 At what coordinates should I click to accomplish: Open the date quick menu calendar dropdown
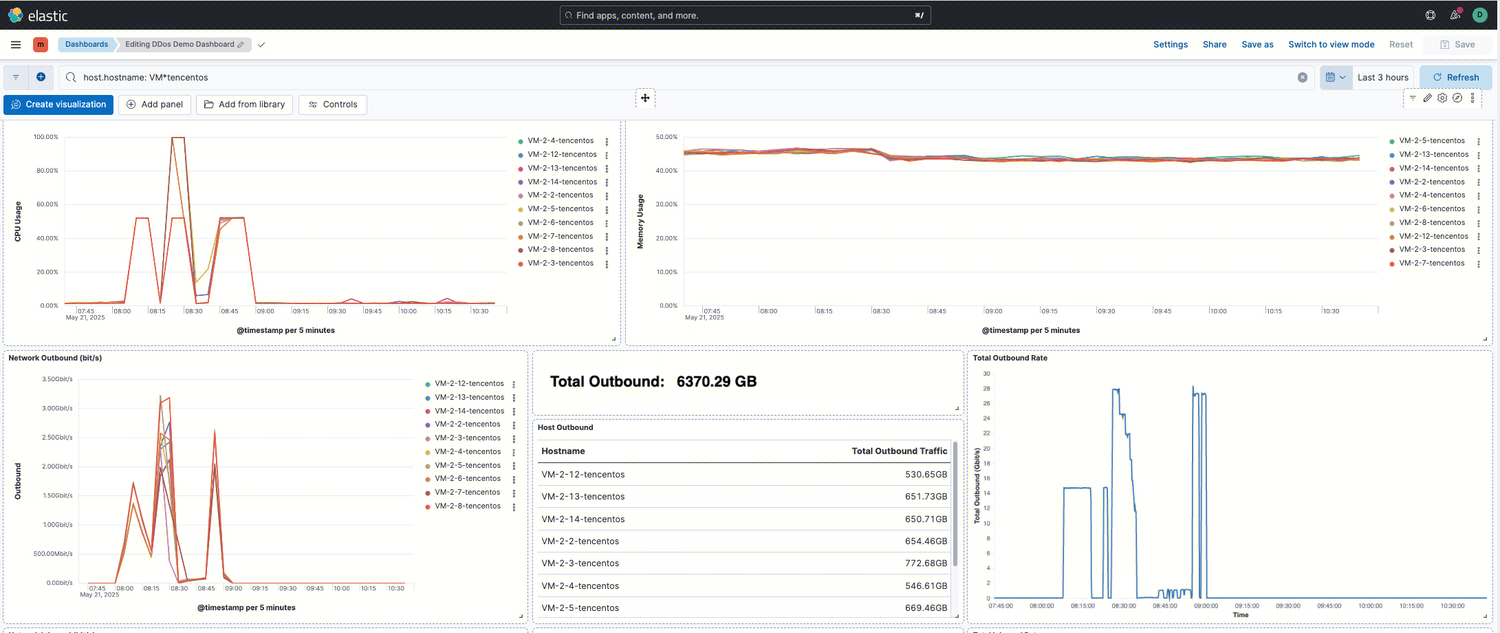pos(1335,77)
